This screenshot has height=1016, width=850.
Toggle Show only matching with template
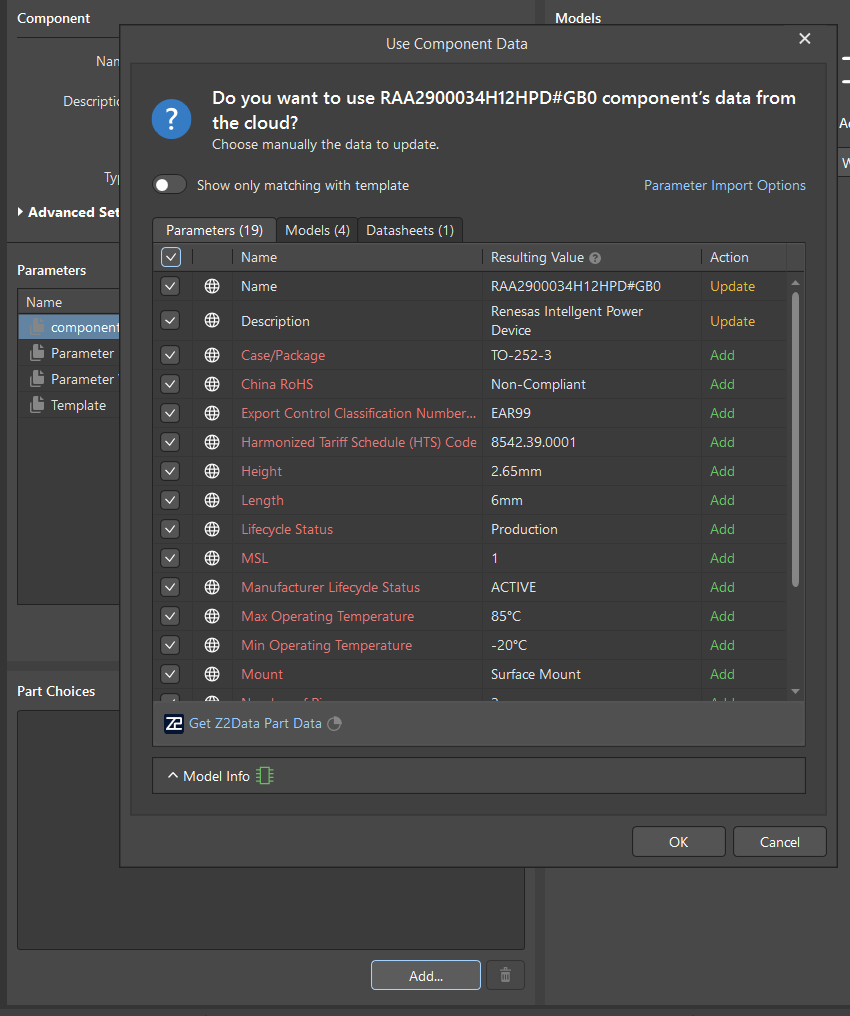coord(170,185)
